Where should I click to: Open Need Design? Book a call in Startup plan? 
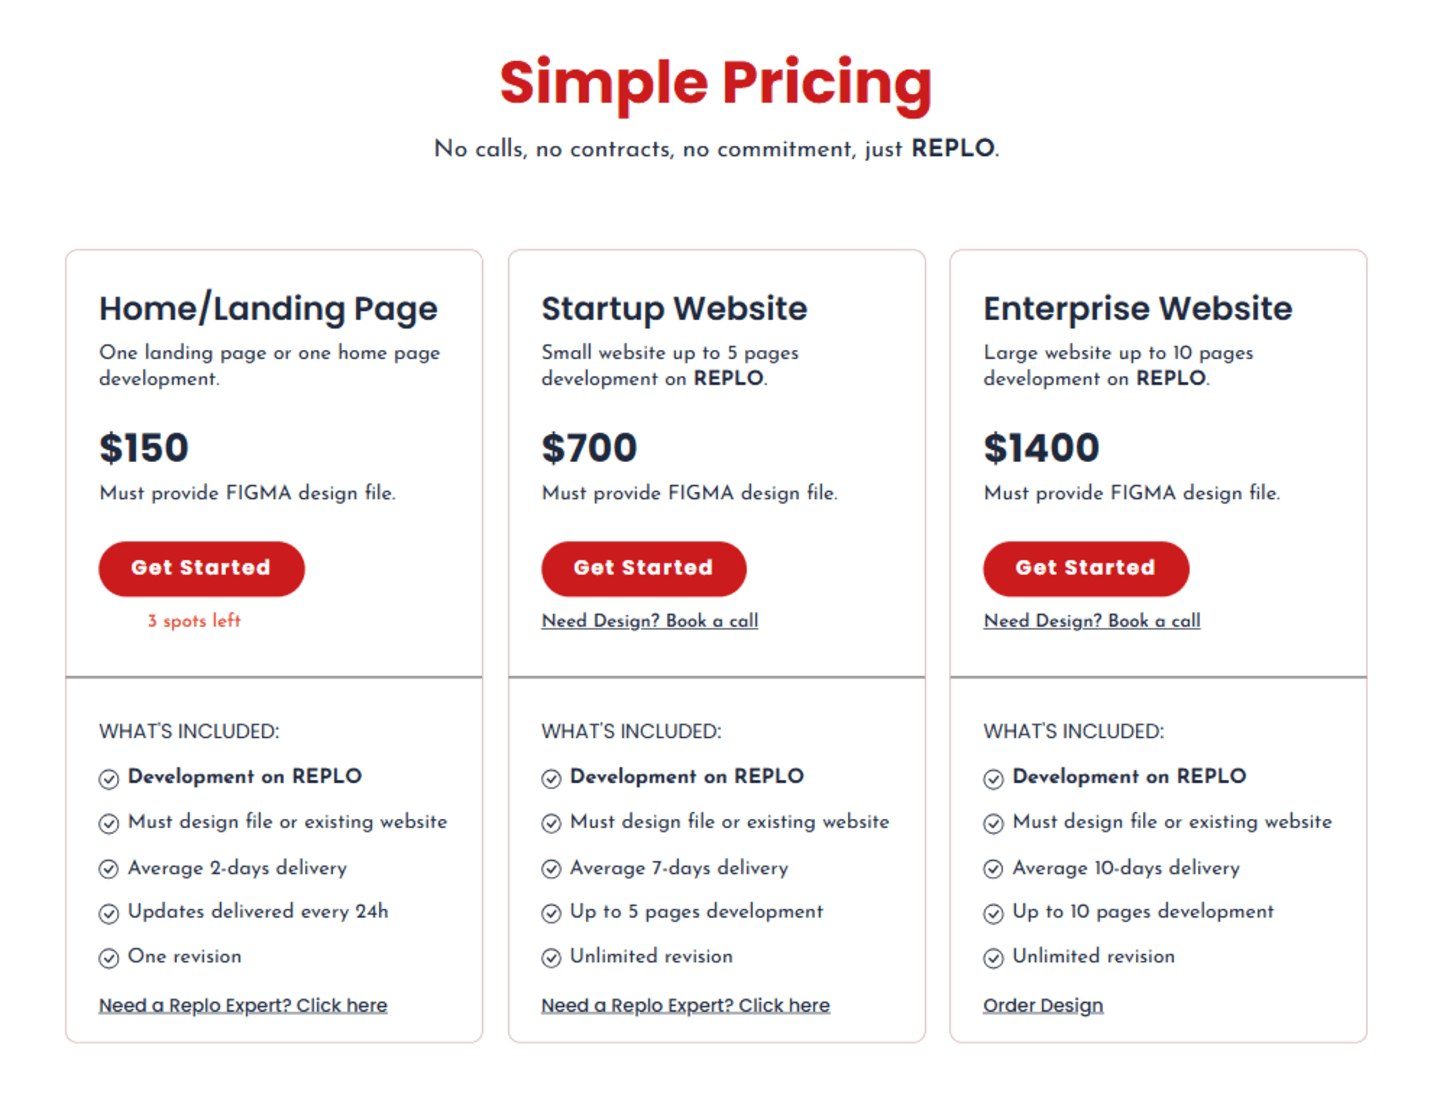pyautogui.click(x=650, y=621)
